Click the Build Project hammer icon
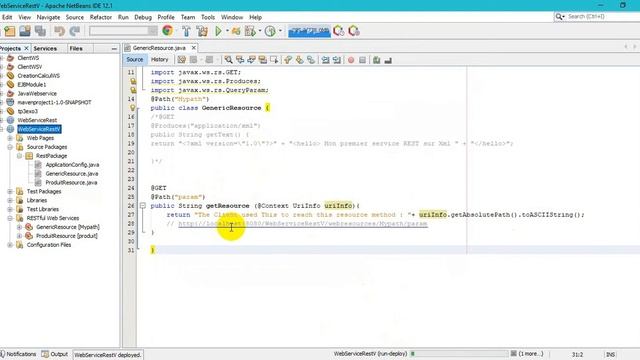Screen dimensions: 640x360 point(186,31)
